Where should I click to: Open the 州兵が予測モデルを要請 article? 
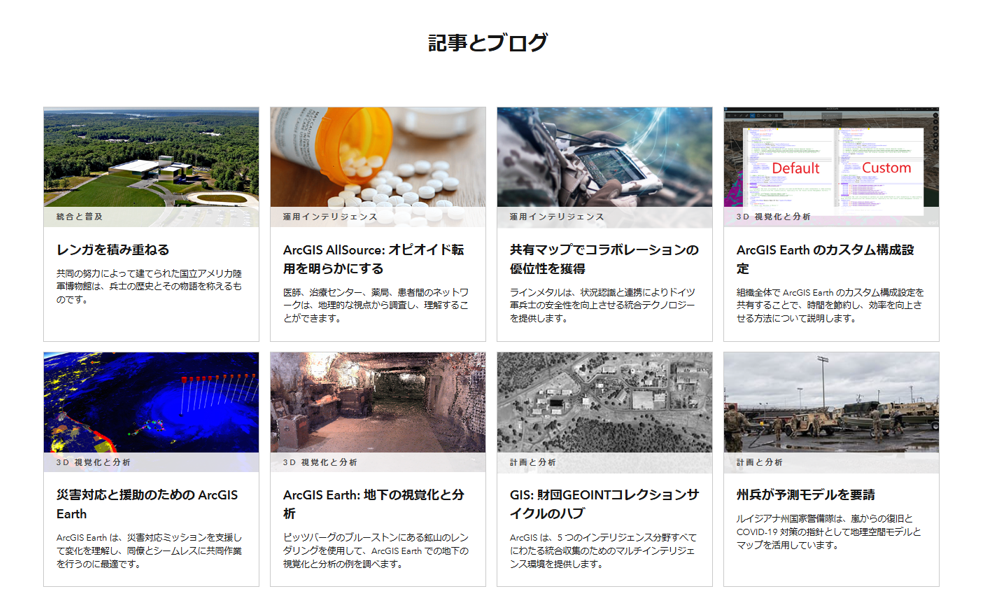(805, 495)
